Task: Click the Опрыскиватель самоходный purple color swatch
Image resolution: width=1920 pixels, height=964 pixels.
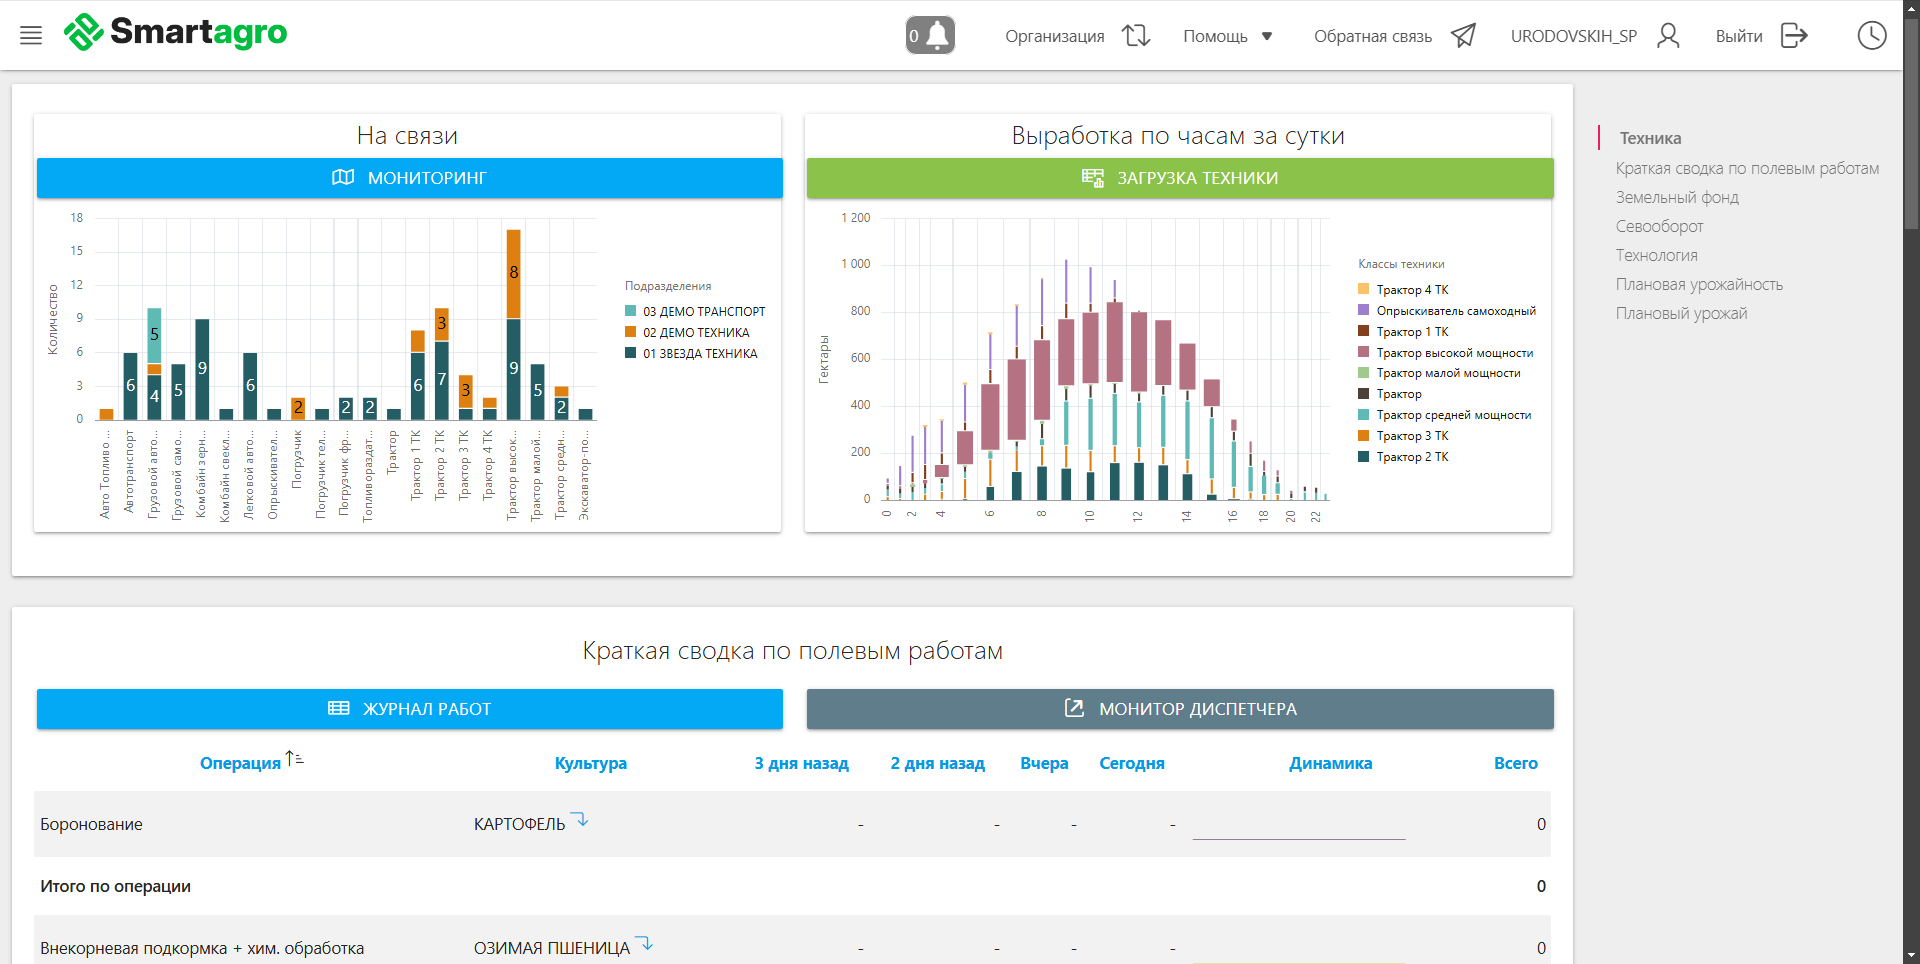Action: pyautogui.click(x=1363, y=310)
